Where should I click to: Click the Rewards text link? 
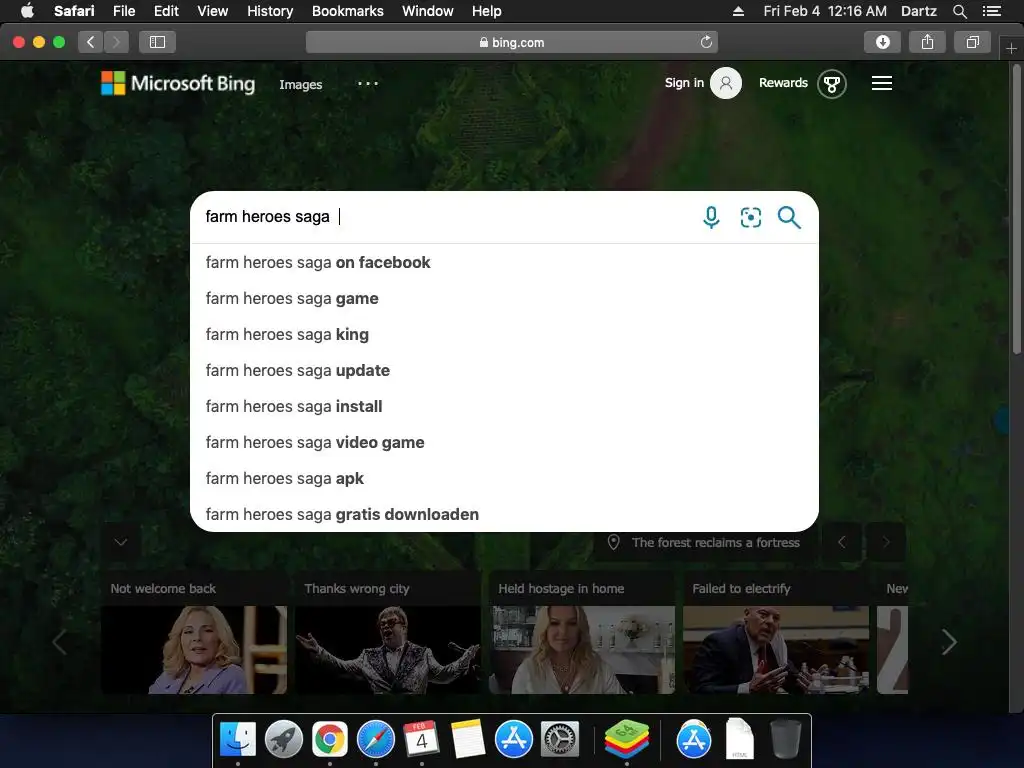[783, 83]
